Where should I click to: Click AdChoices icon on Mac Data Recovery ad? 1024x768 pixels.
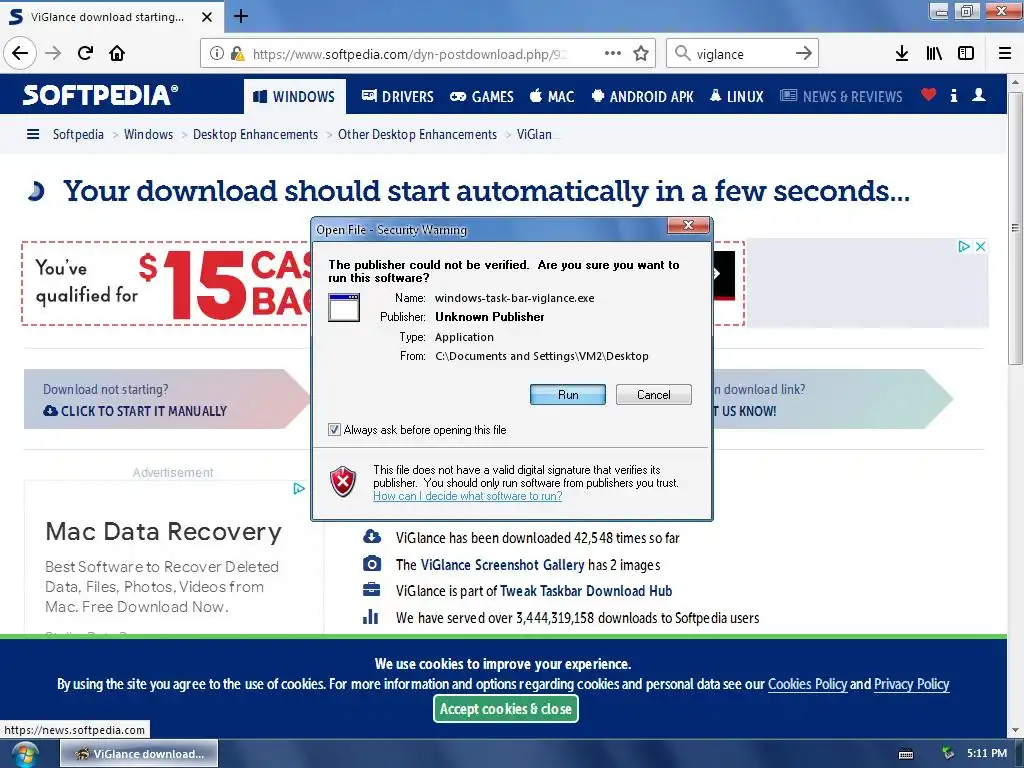(299, 488)
